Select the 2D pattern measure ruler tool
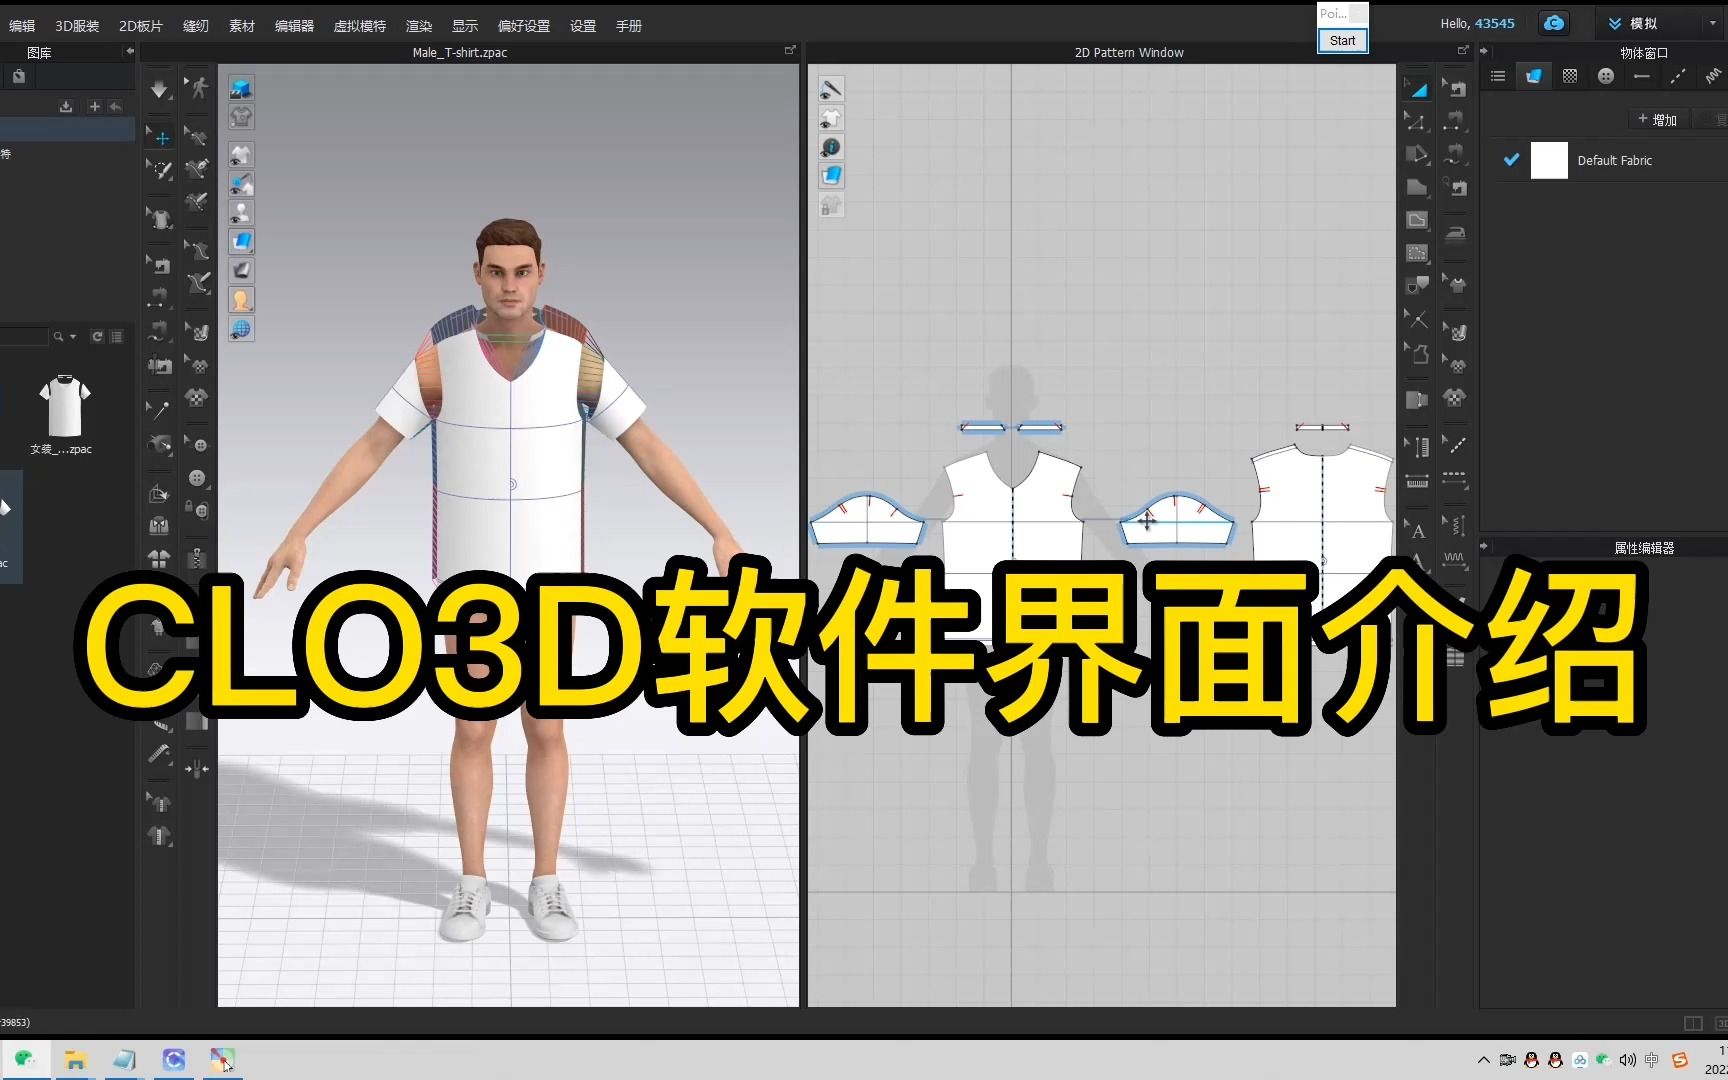 (x=1417, y=482)
